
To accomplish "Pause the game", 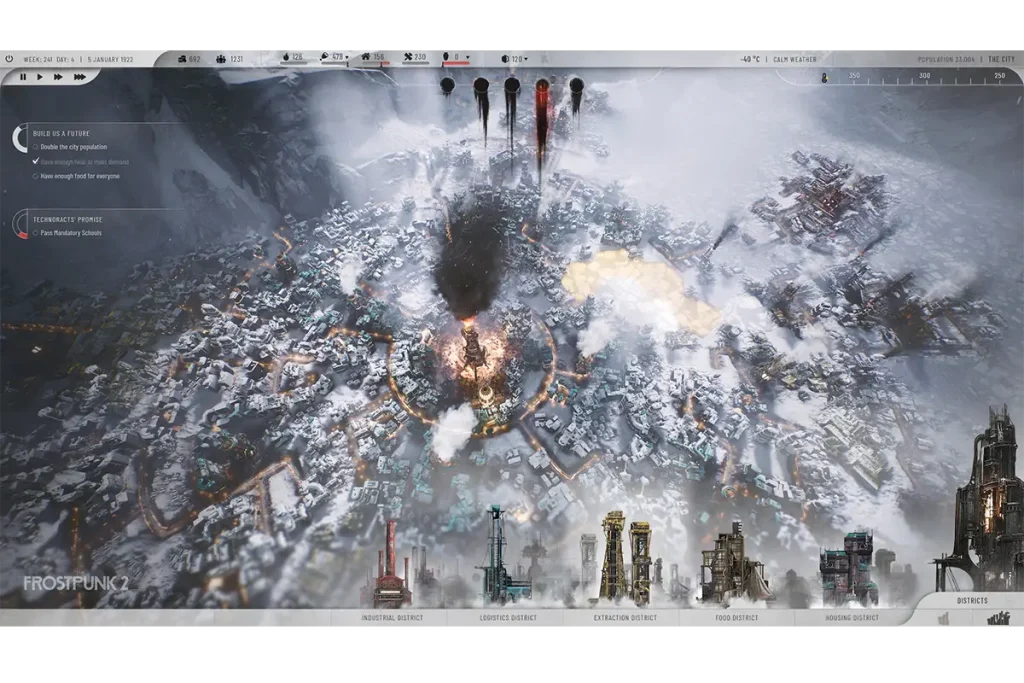I will (23, 77).
